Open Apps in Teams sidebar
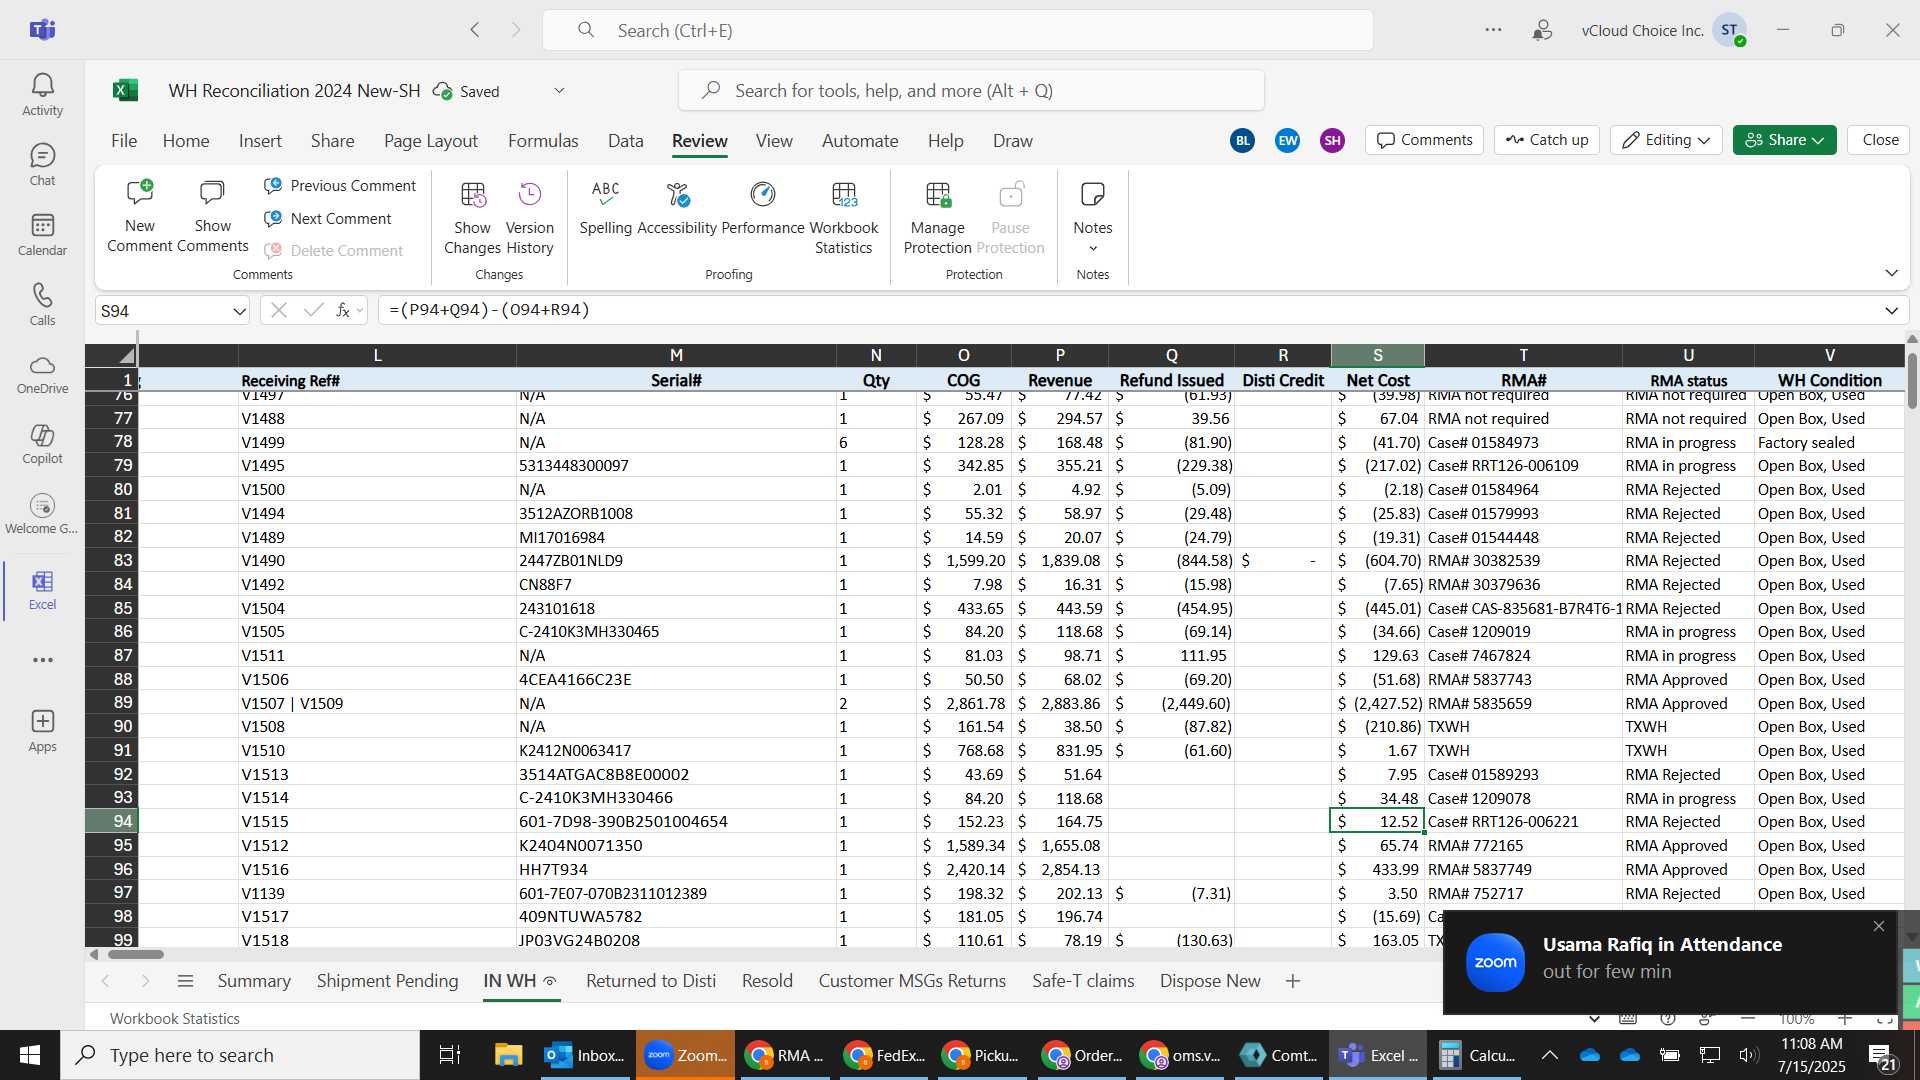 click(42, 731)
